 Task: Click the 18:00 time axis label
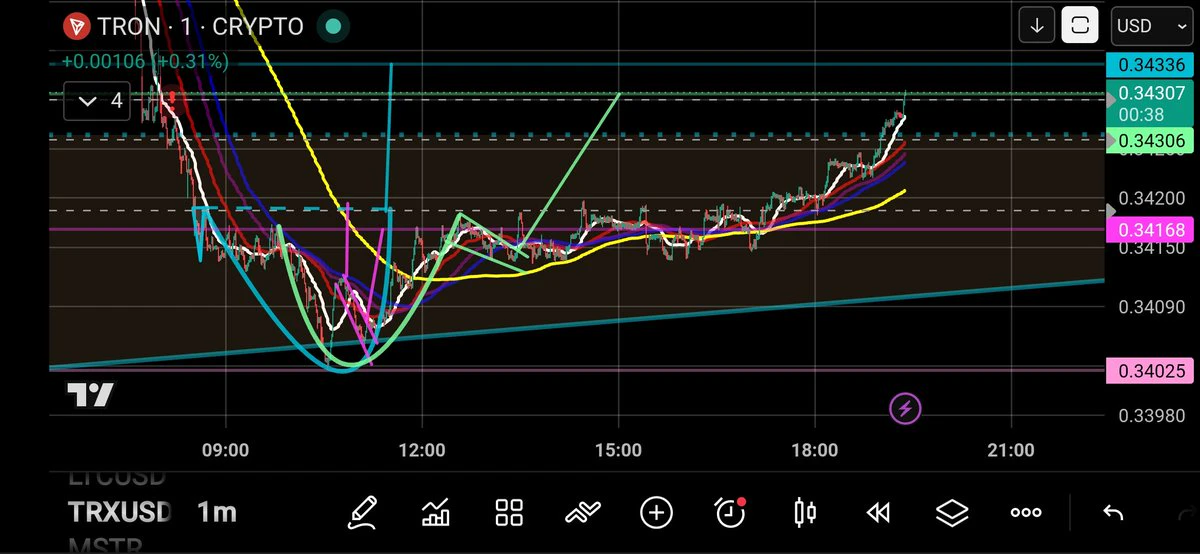coord(814,451)
